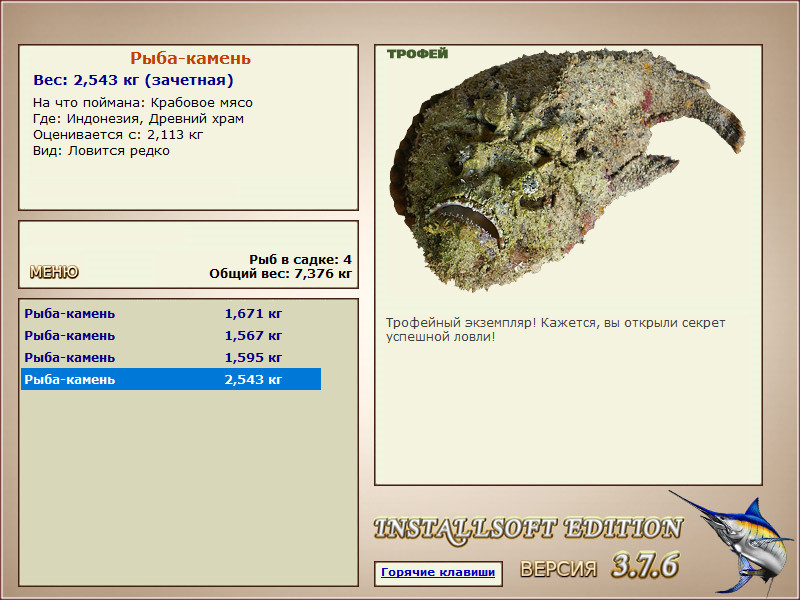Open the Горячие клавиши link

pyautogui.click(x=438, y=572)
